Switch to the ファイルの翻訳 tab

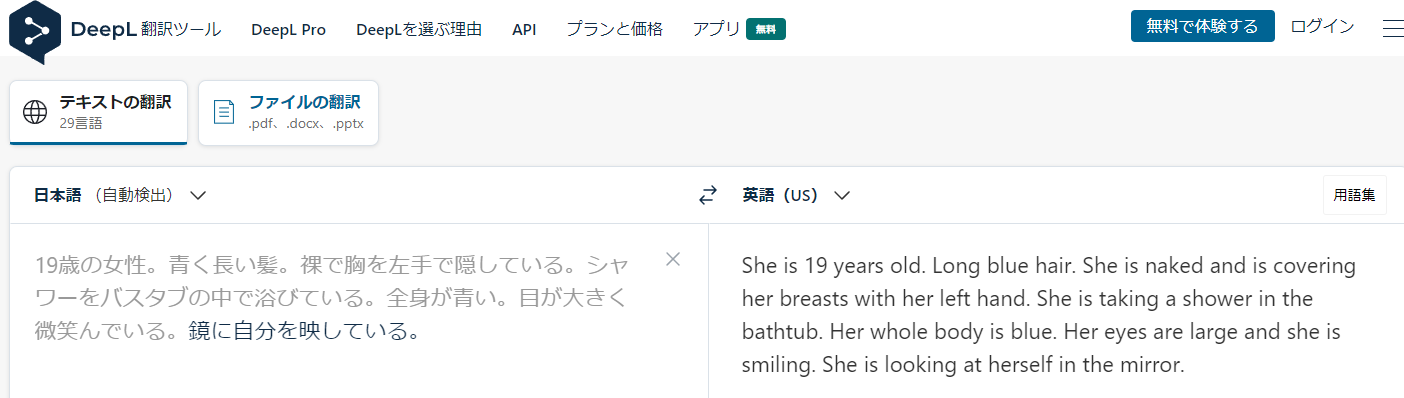[x=288, y=113]
